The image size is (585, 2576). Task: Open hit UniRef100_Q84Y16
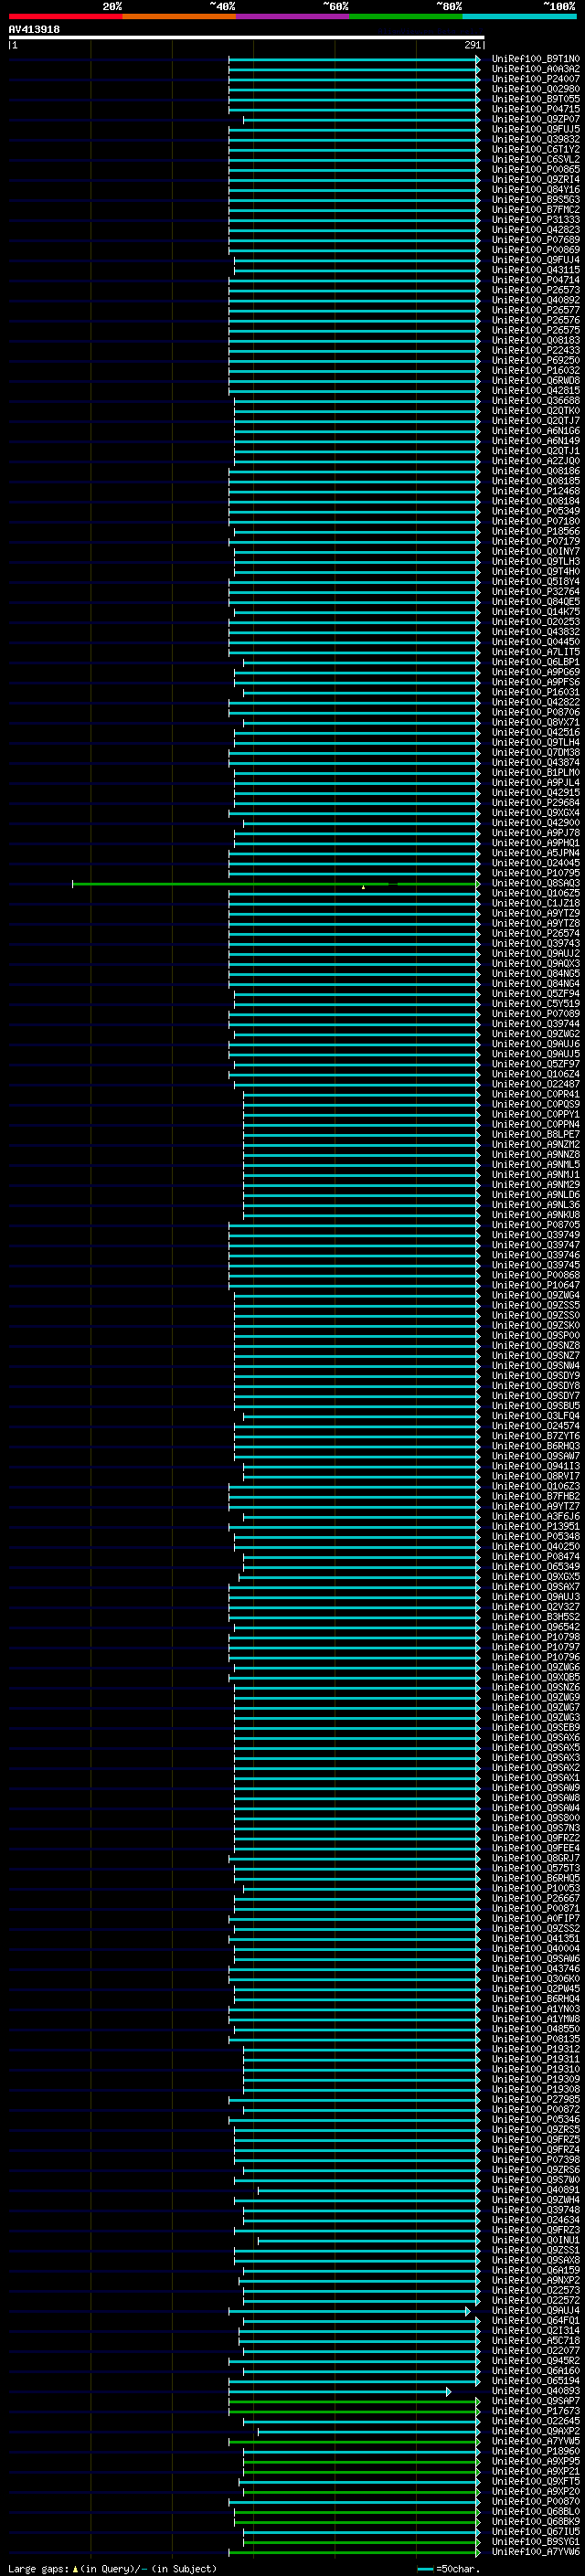(x=536, y=189)
